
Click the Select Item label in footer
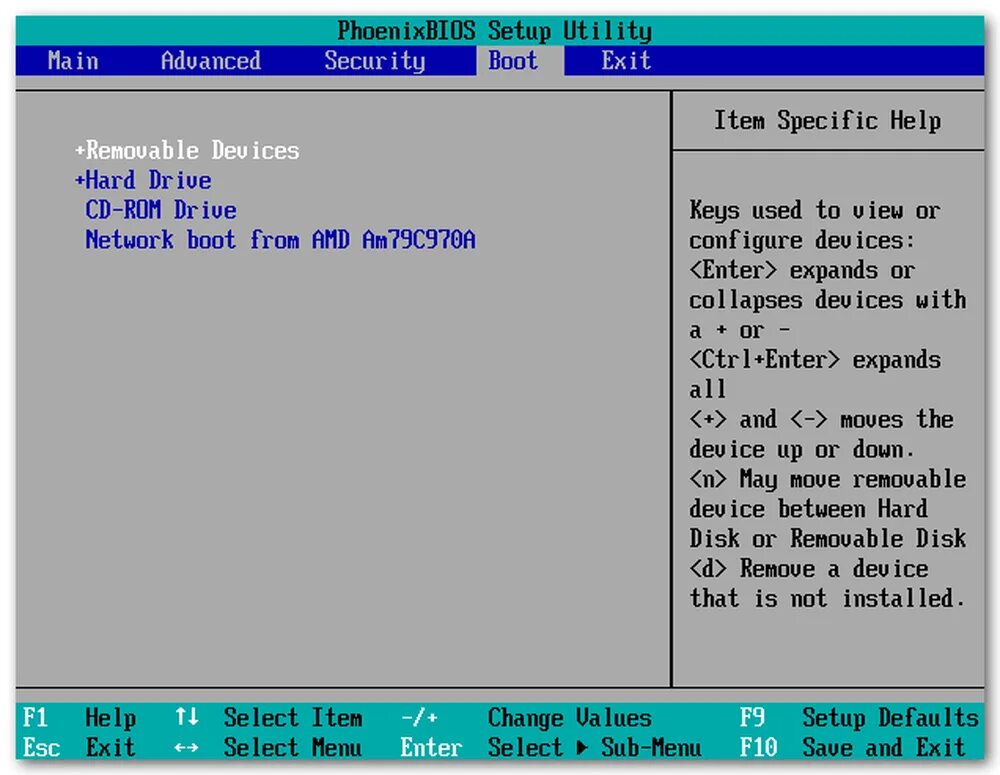click(x=293, y=718)
